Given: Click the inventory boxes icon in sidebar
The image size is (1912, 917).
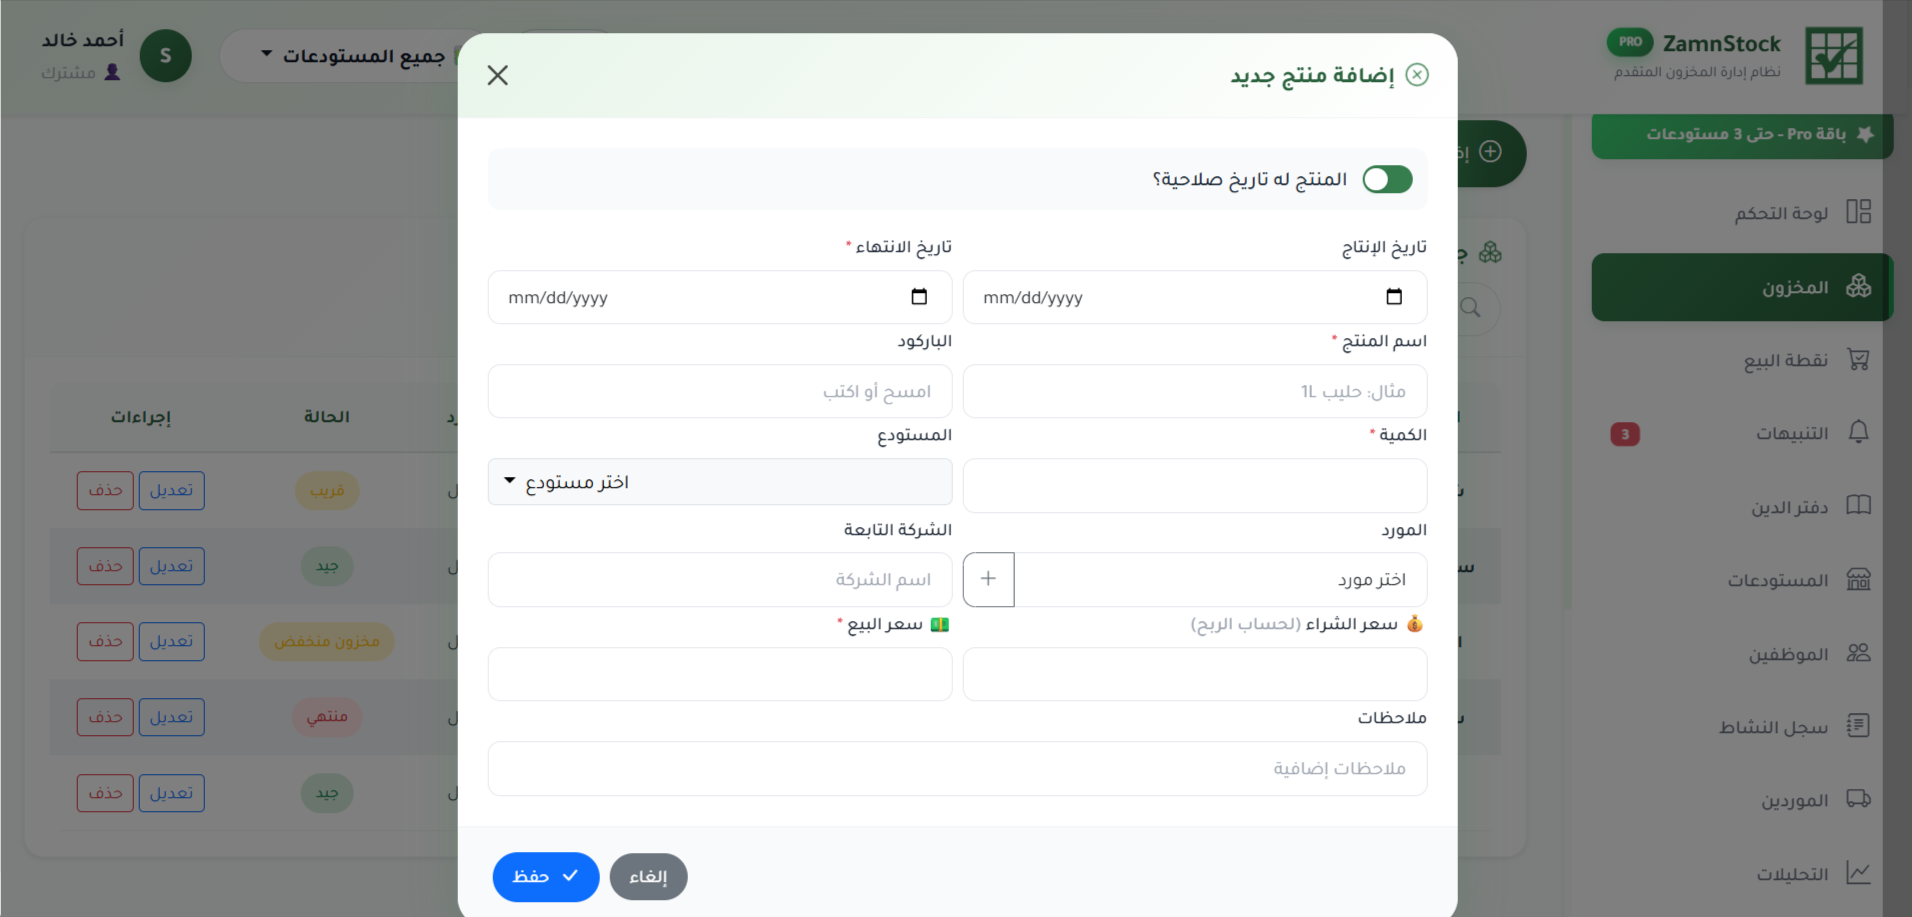Looking at the screenshot, I should (x=1858, y=286).
